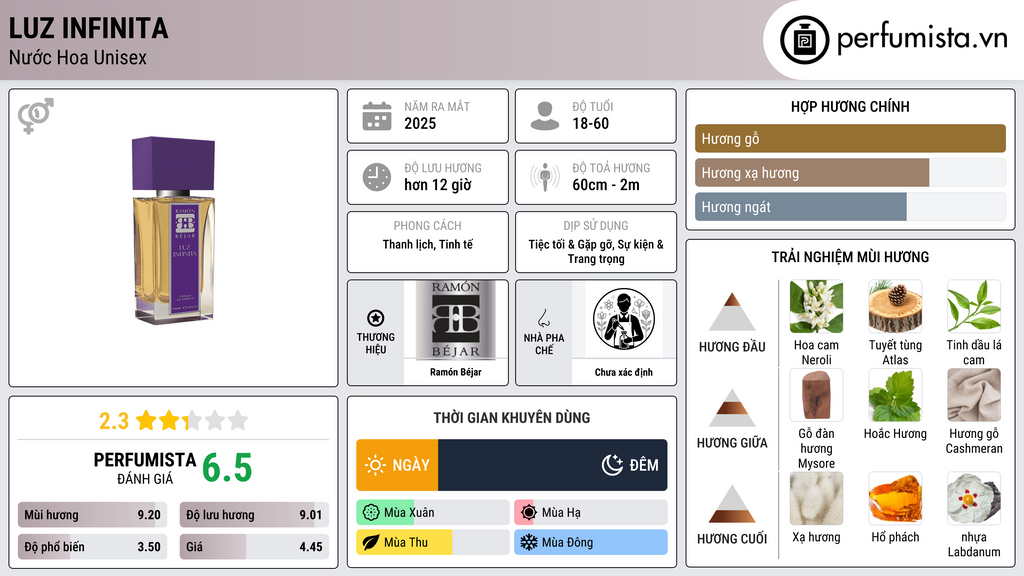
Task: Click the person icon beside Độ tuổi
Action: click(545, 116)
